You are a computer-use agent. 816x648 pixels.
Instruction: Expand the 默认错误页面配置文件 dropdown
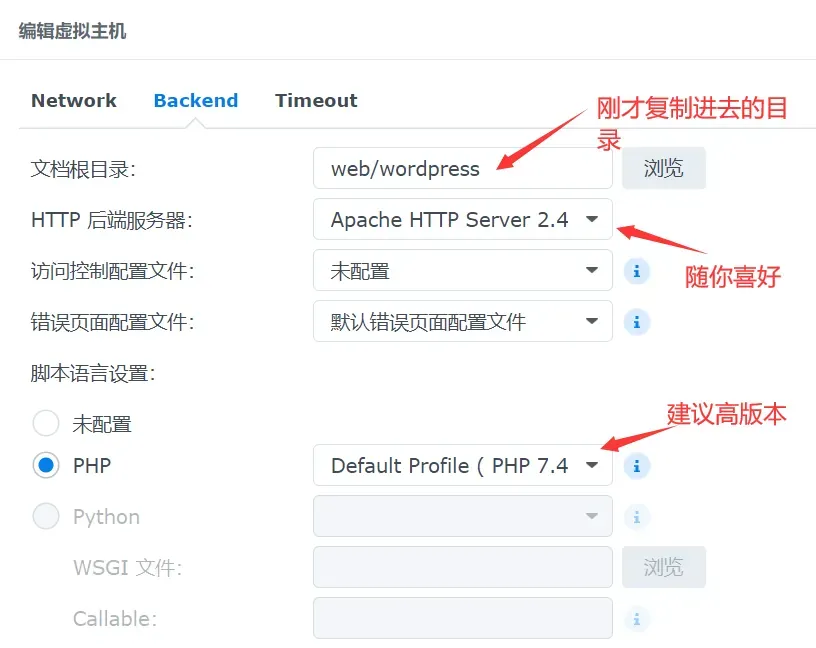[x=463, y=321]
